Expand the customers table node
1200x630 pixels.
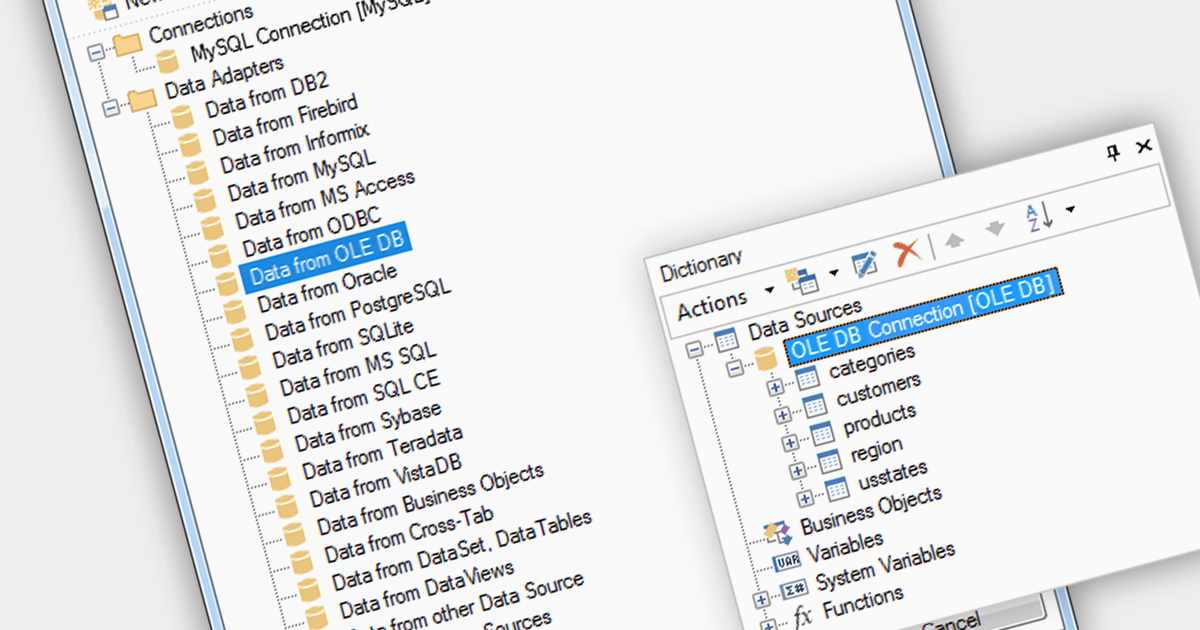click(x=783, y=414)
